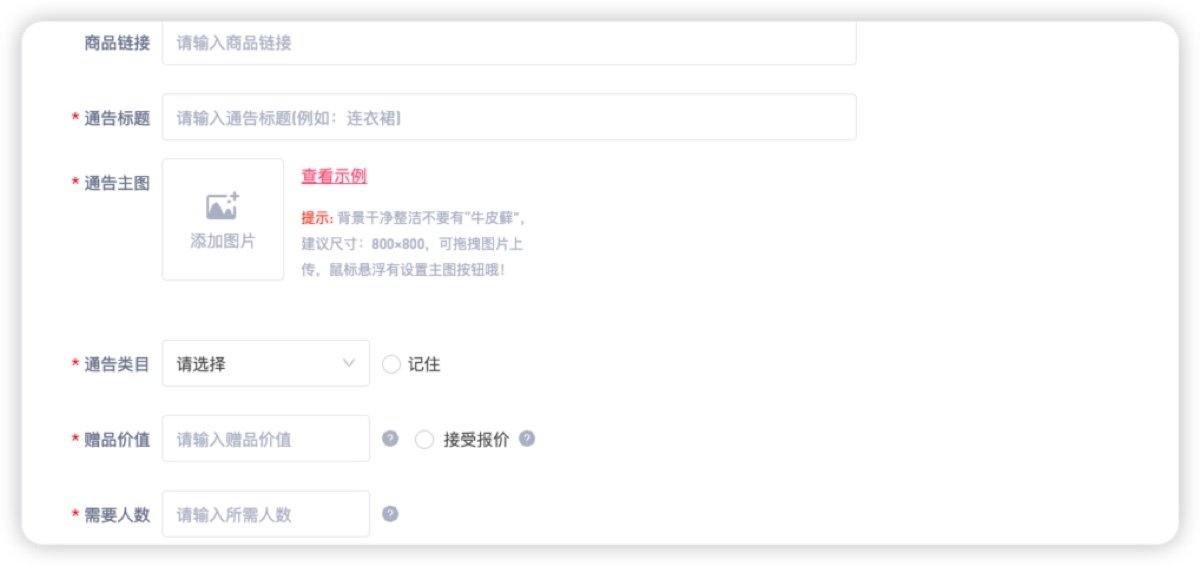Click help icon after 接受报价
The image size is (1200, 566).
pos(527,439)
